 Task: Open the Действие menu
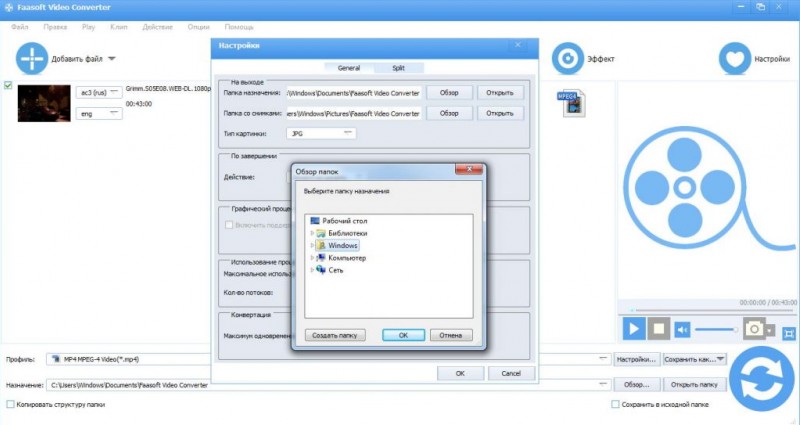[157, 27]
